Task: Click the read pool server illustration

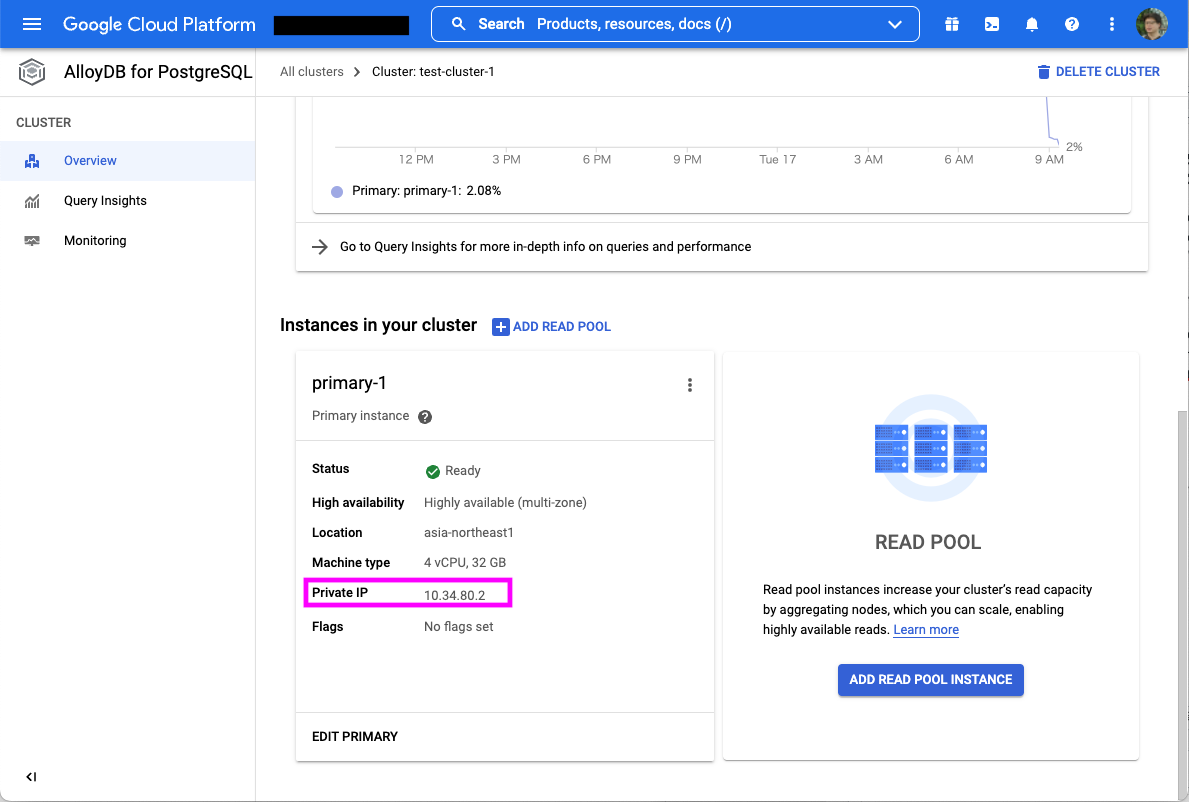Action: 930,448
